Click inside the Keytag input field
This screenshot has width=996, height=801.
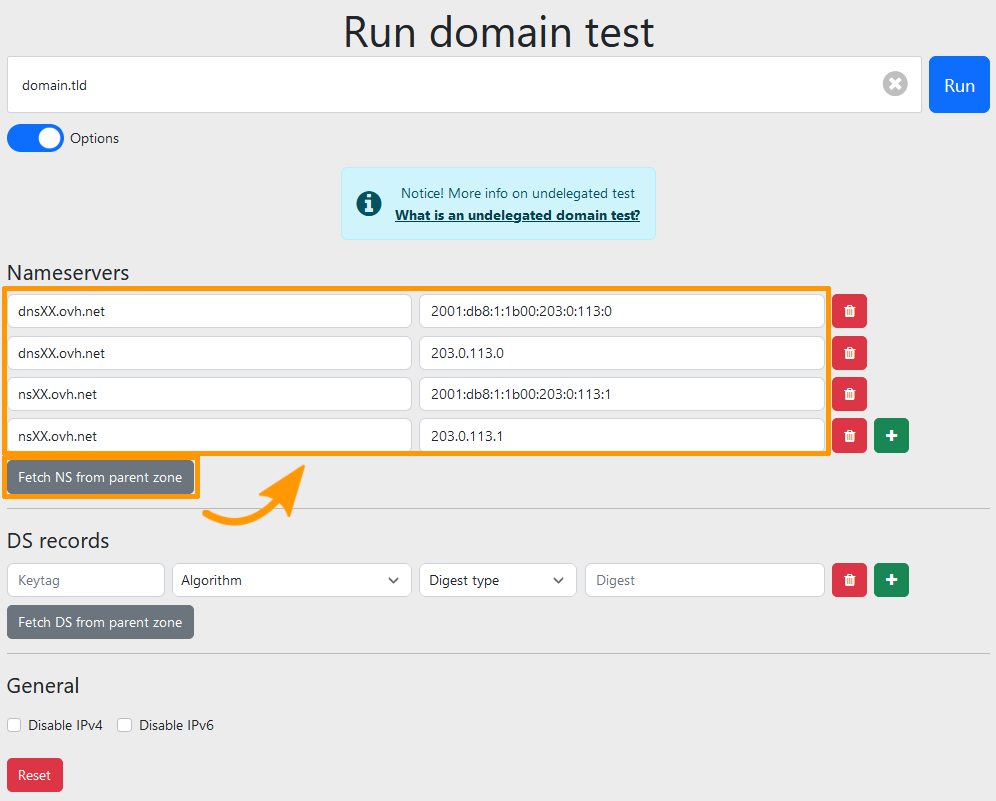[x=85, y=580]
